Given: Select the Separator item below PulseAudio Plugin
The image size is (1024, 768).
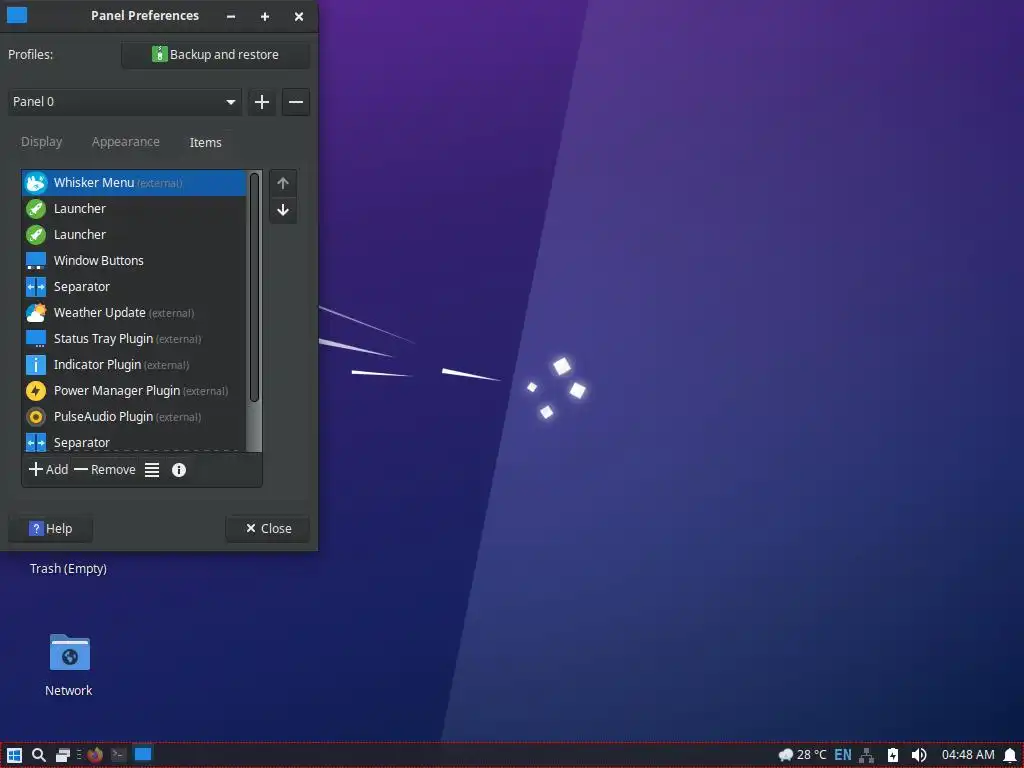Looking at the screenshot, I should tap(134, 441).
